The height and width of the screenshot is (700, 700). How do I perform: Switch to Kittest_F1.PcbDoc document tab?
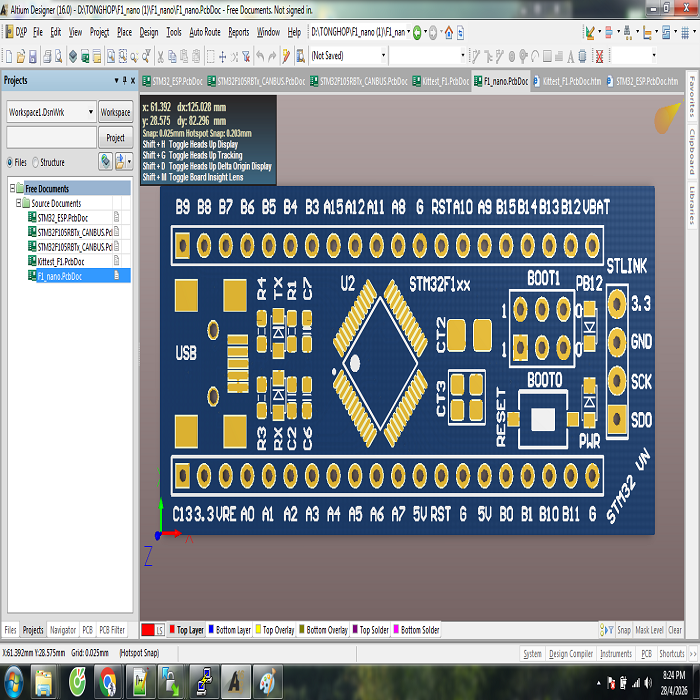pos(441,81)
